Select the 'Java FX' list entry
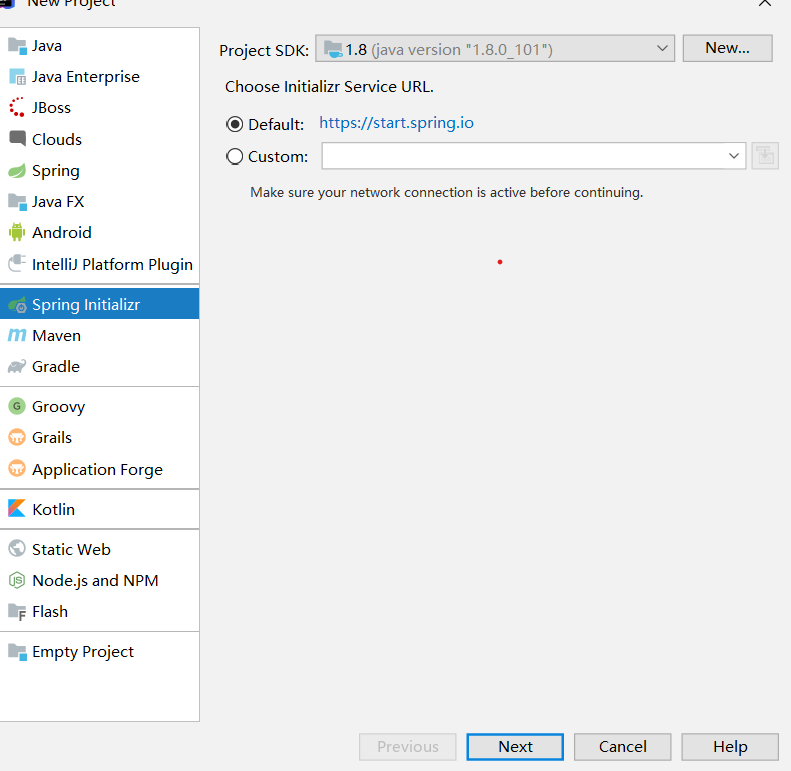Image resolution: width=791 pixels, height=771 pixels. 99,202
